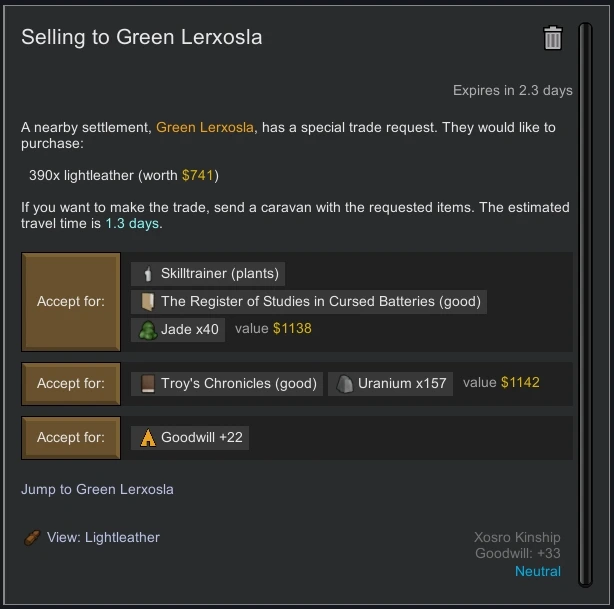Viewport: 614px width, 609px height.
Task: Jump to Green Lerxosla settlement
Action: 97,489
